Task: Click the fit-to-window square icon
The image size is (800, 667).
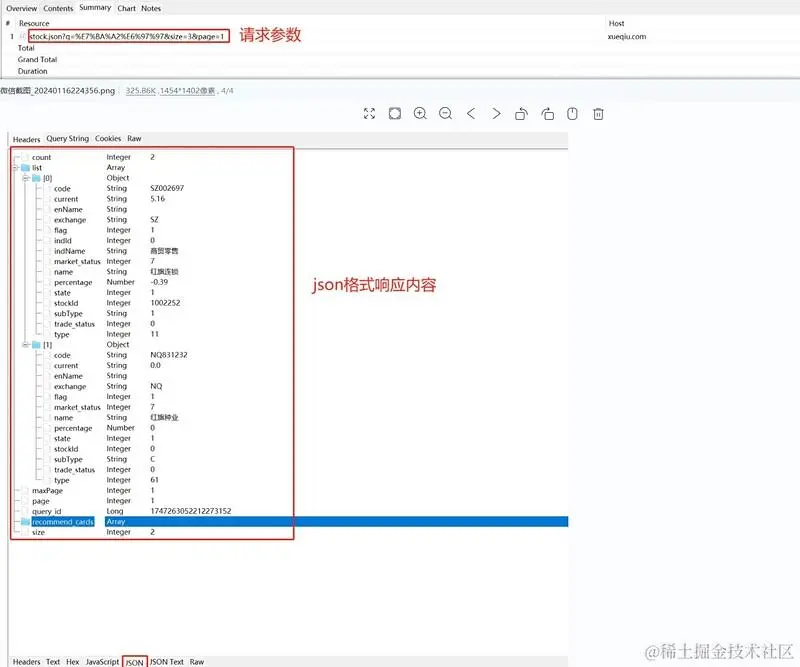Action: click(394, 113)
